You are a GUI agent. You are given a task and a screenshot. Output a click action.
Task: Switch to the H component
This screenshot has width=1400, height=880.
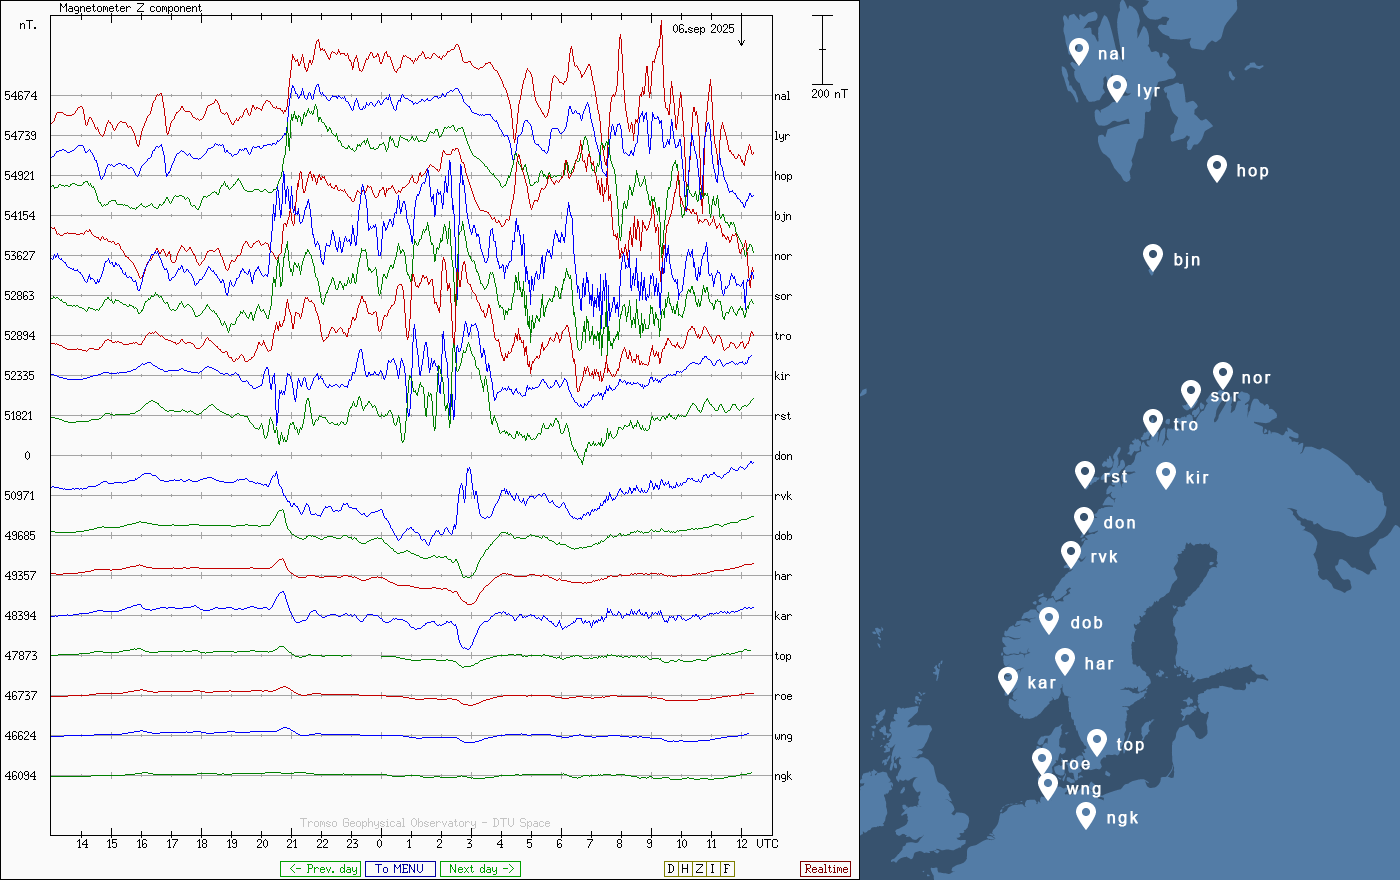(685, 869)
